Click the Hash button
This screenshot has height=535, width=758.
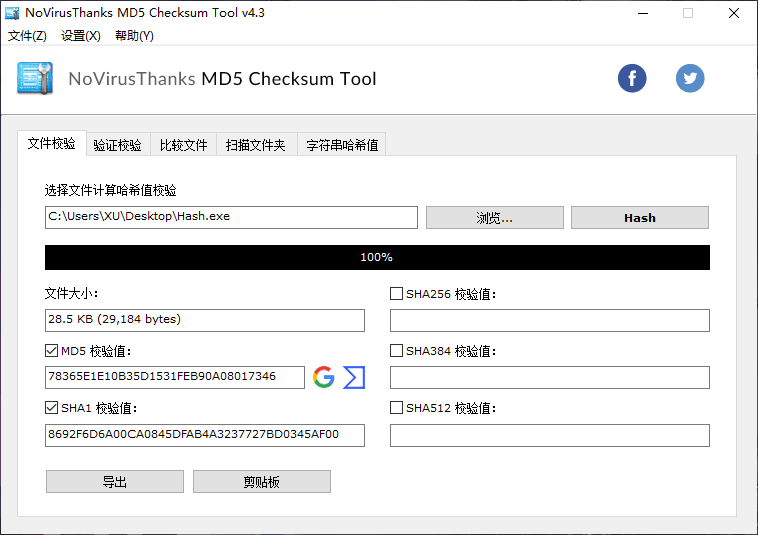click(x=640, y=218)
